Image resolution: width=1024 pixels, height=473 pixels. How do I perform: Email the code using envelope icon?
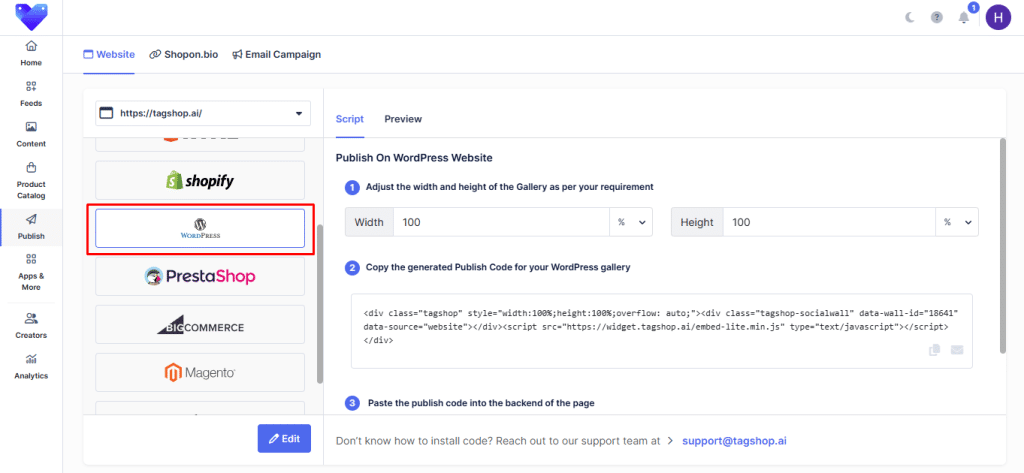957,350
